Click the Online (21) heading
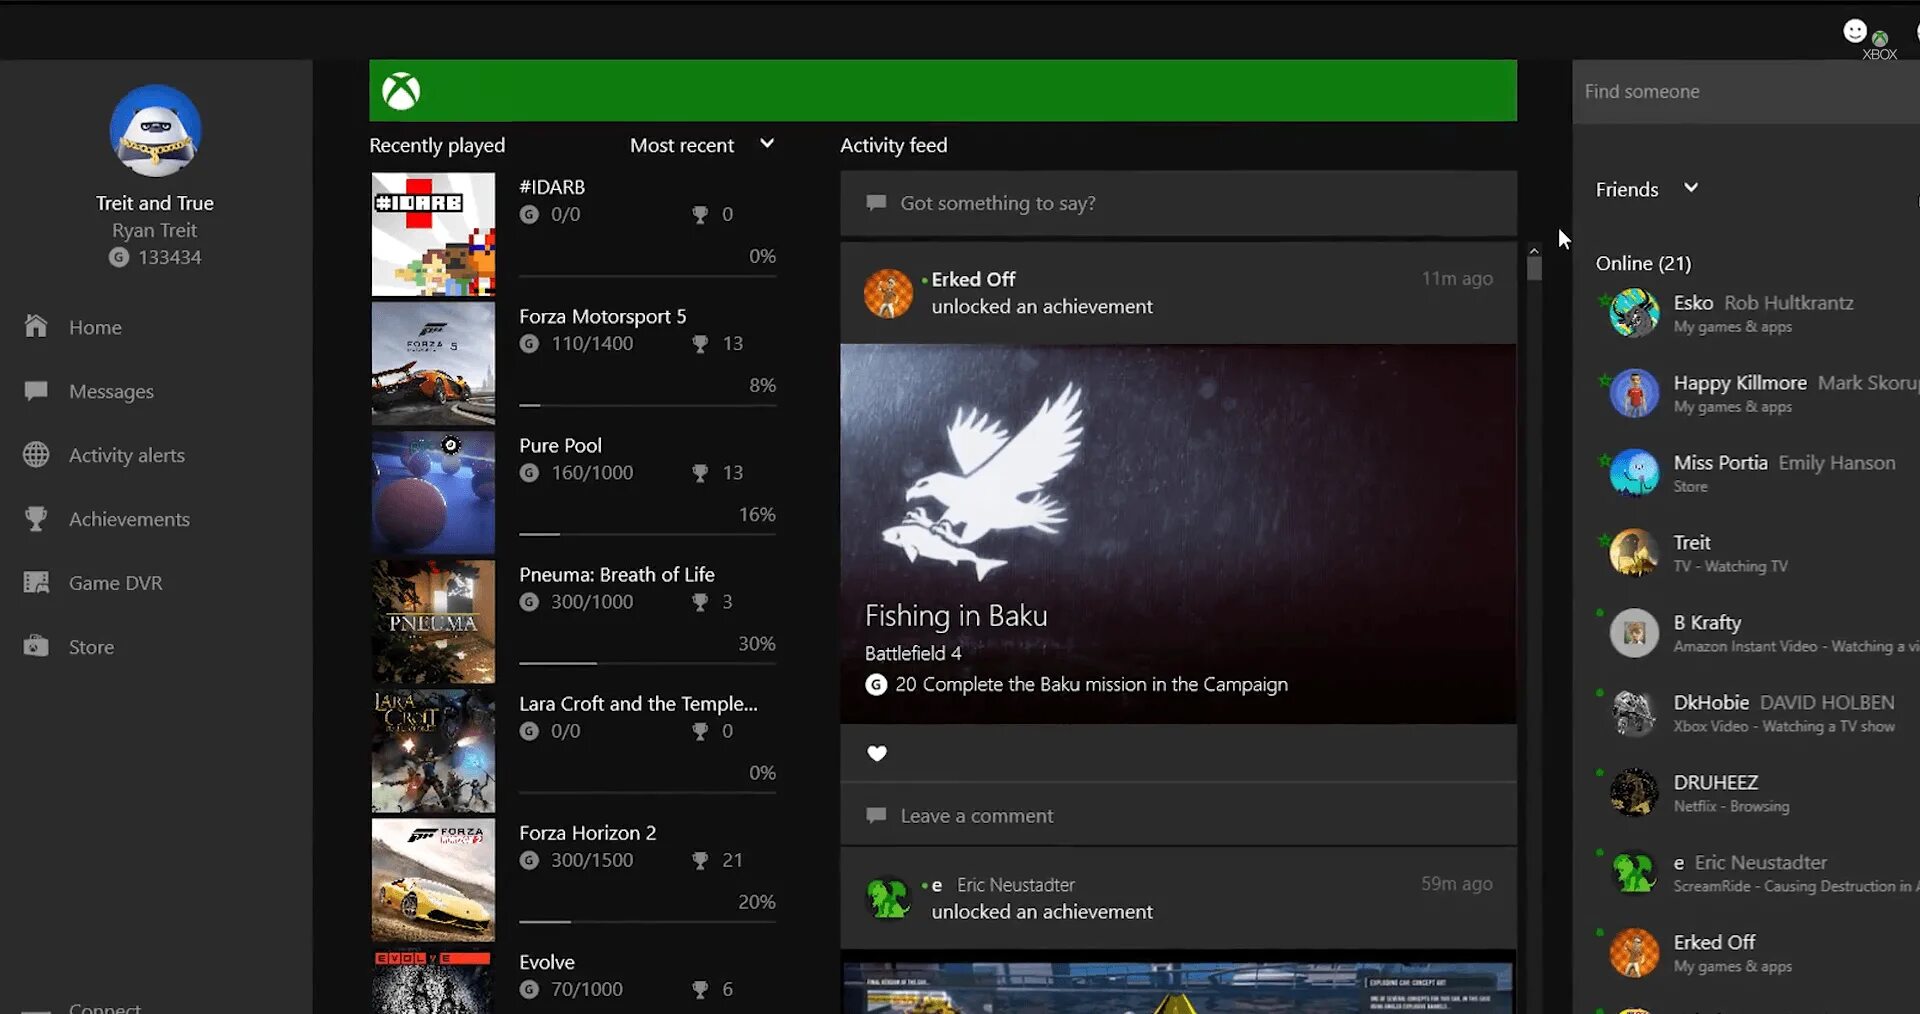 point(1643,263)
